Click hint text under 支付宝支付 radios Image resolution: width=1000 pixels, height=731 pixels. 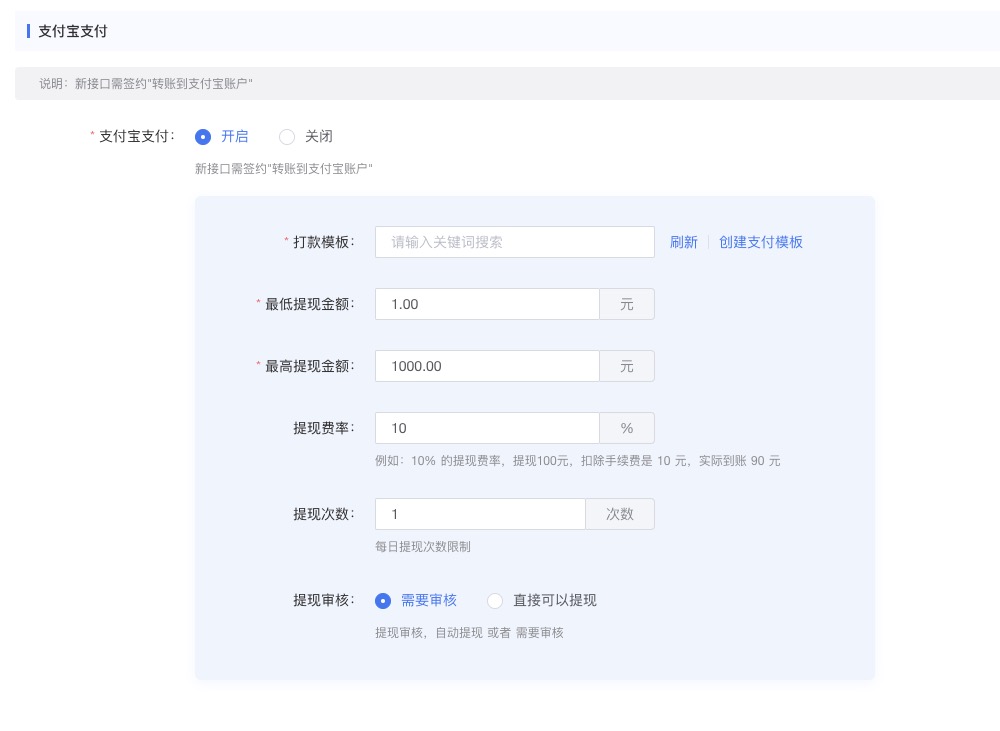284,168
